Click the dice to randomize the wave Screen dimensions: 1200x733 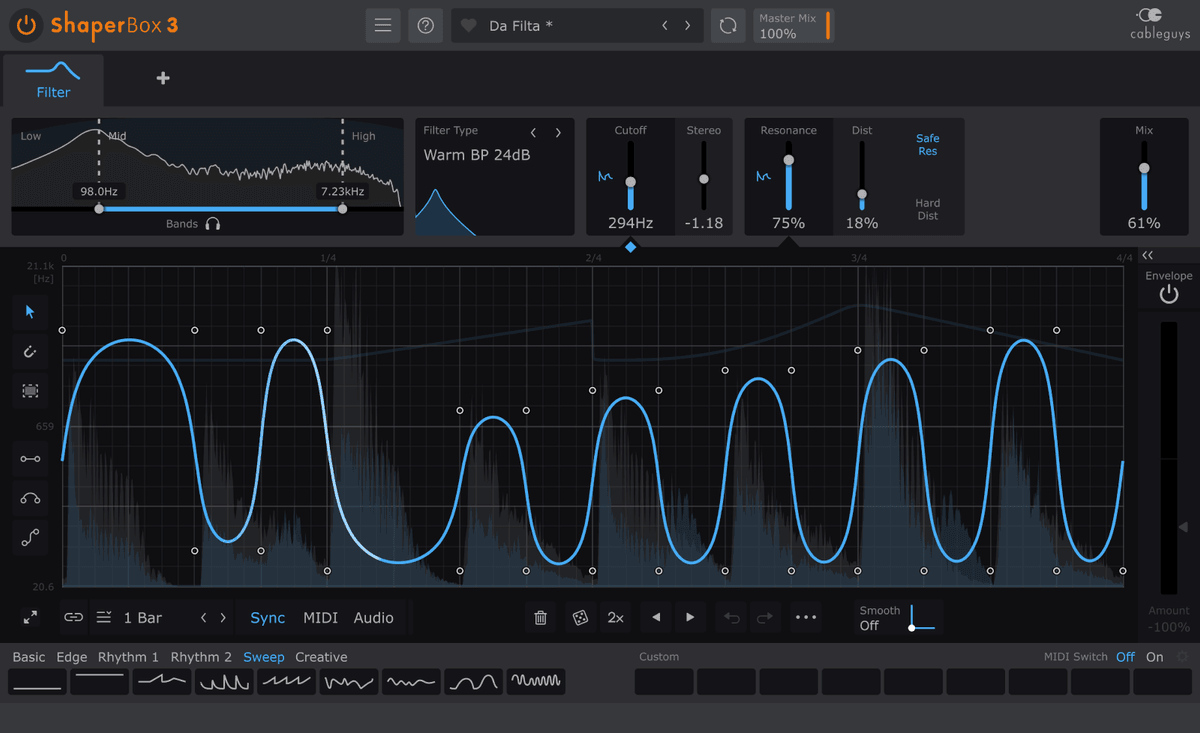[580, 618]
